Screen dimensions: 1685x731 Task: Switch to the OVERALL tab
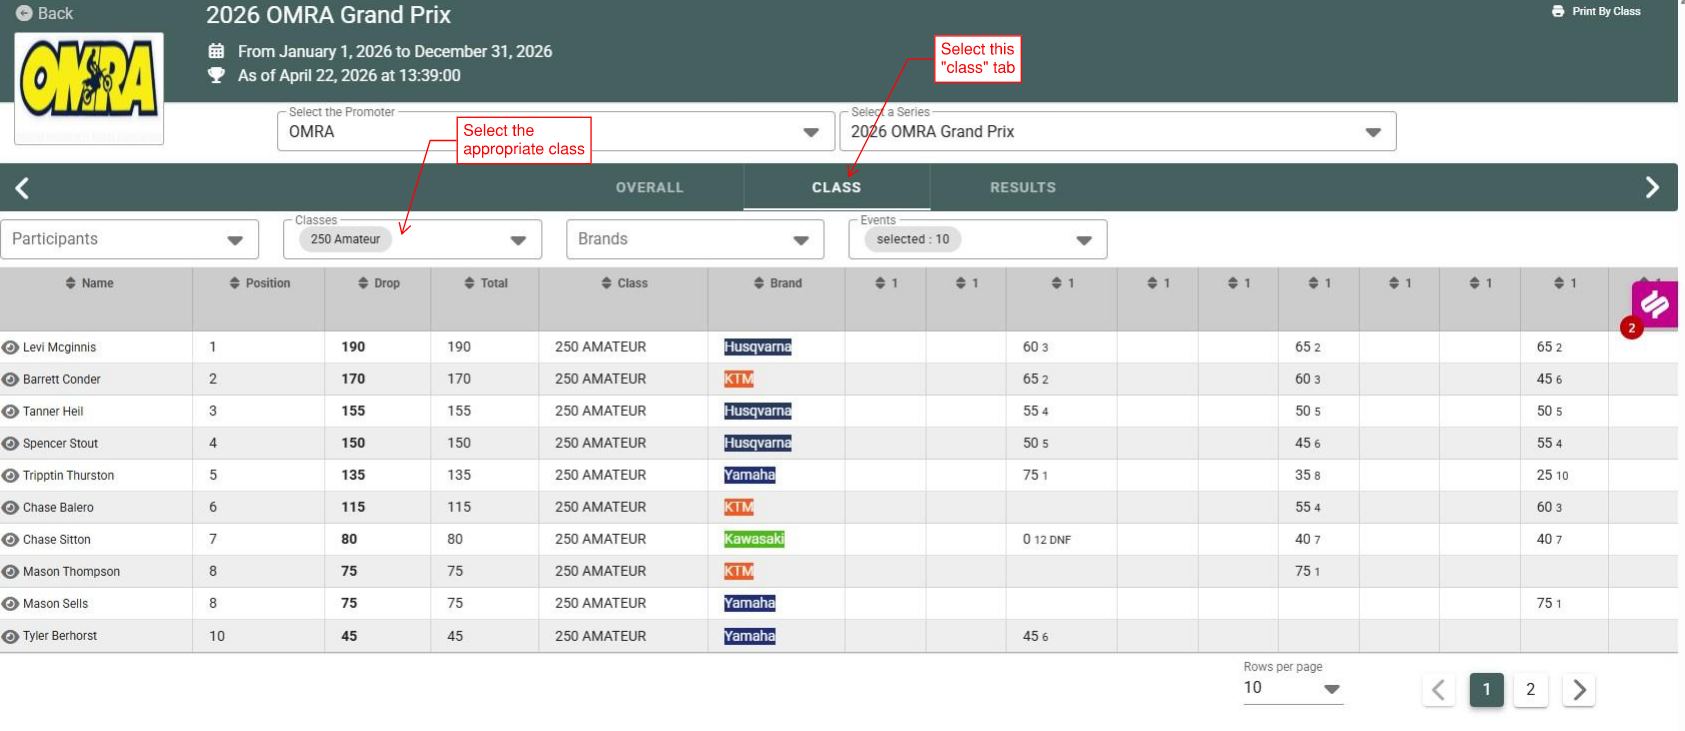tap(649, 187)
